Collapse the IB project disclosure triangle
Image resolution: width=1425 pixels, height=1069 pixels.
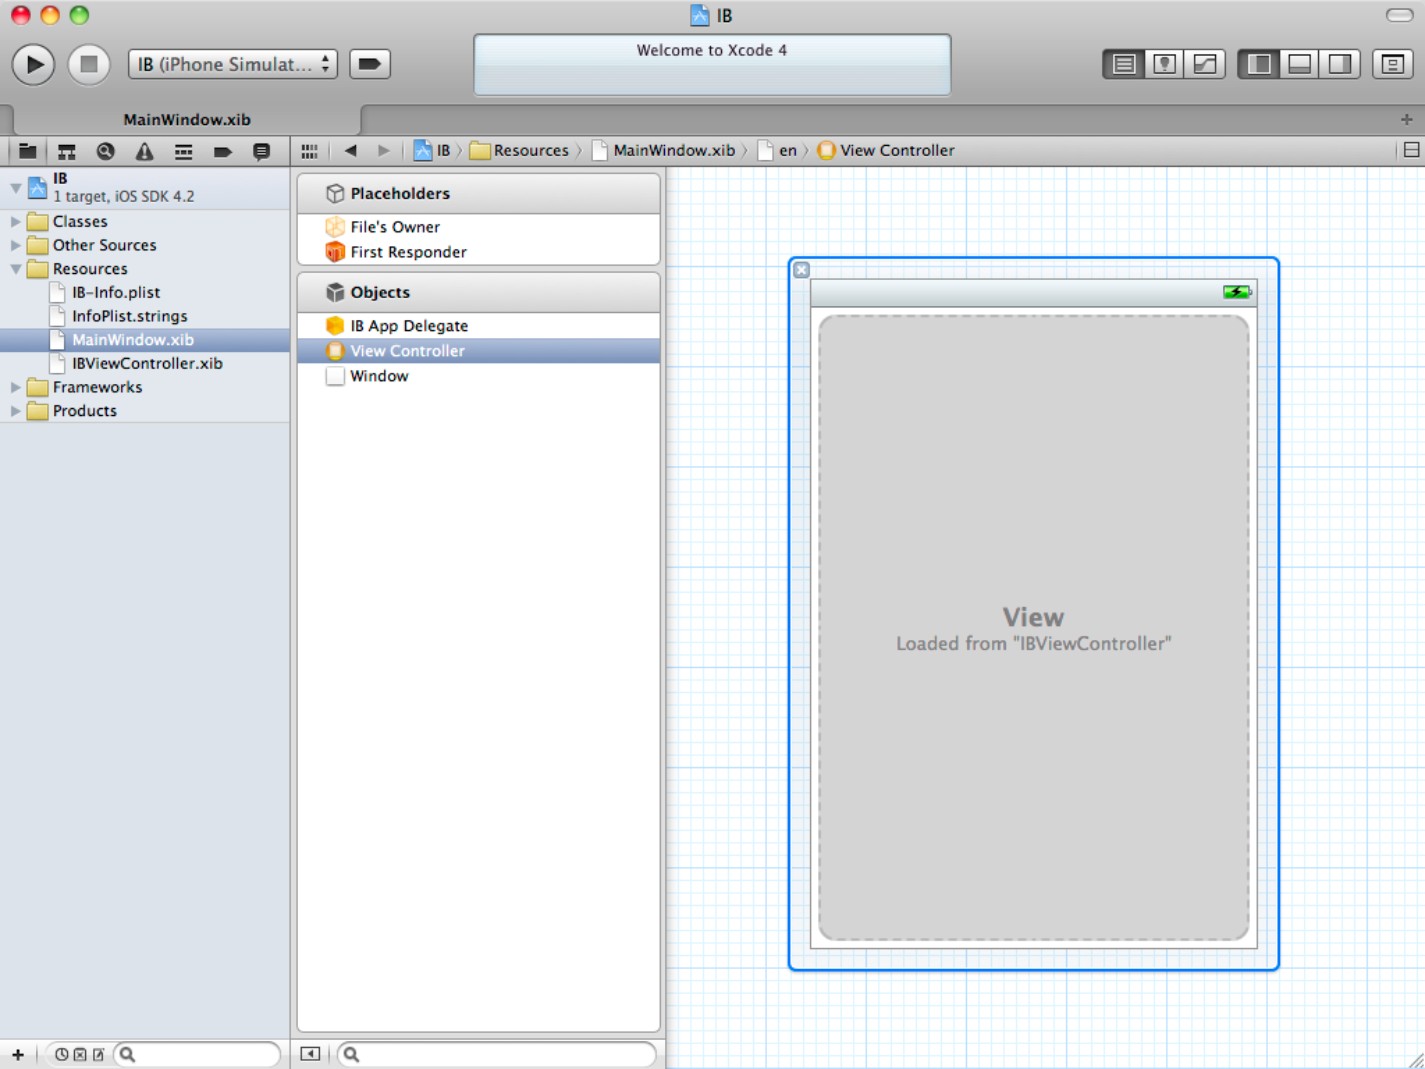coord(15,187)
